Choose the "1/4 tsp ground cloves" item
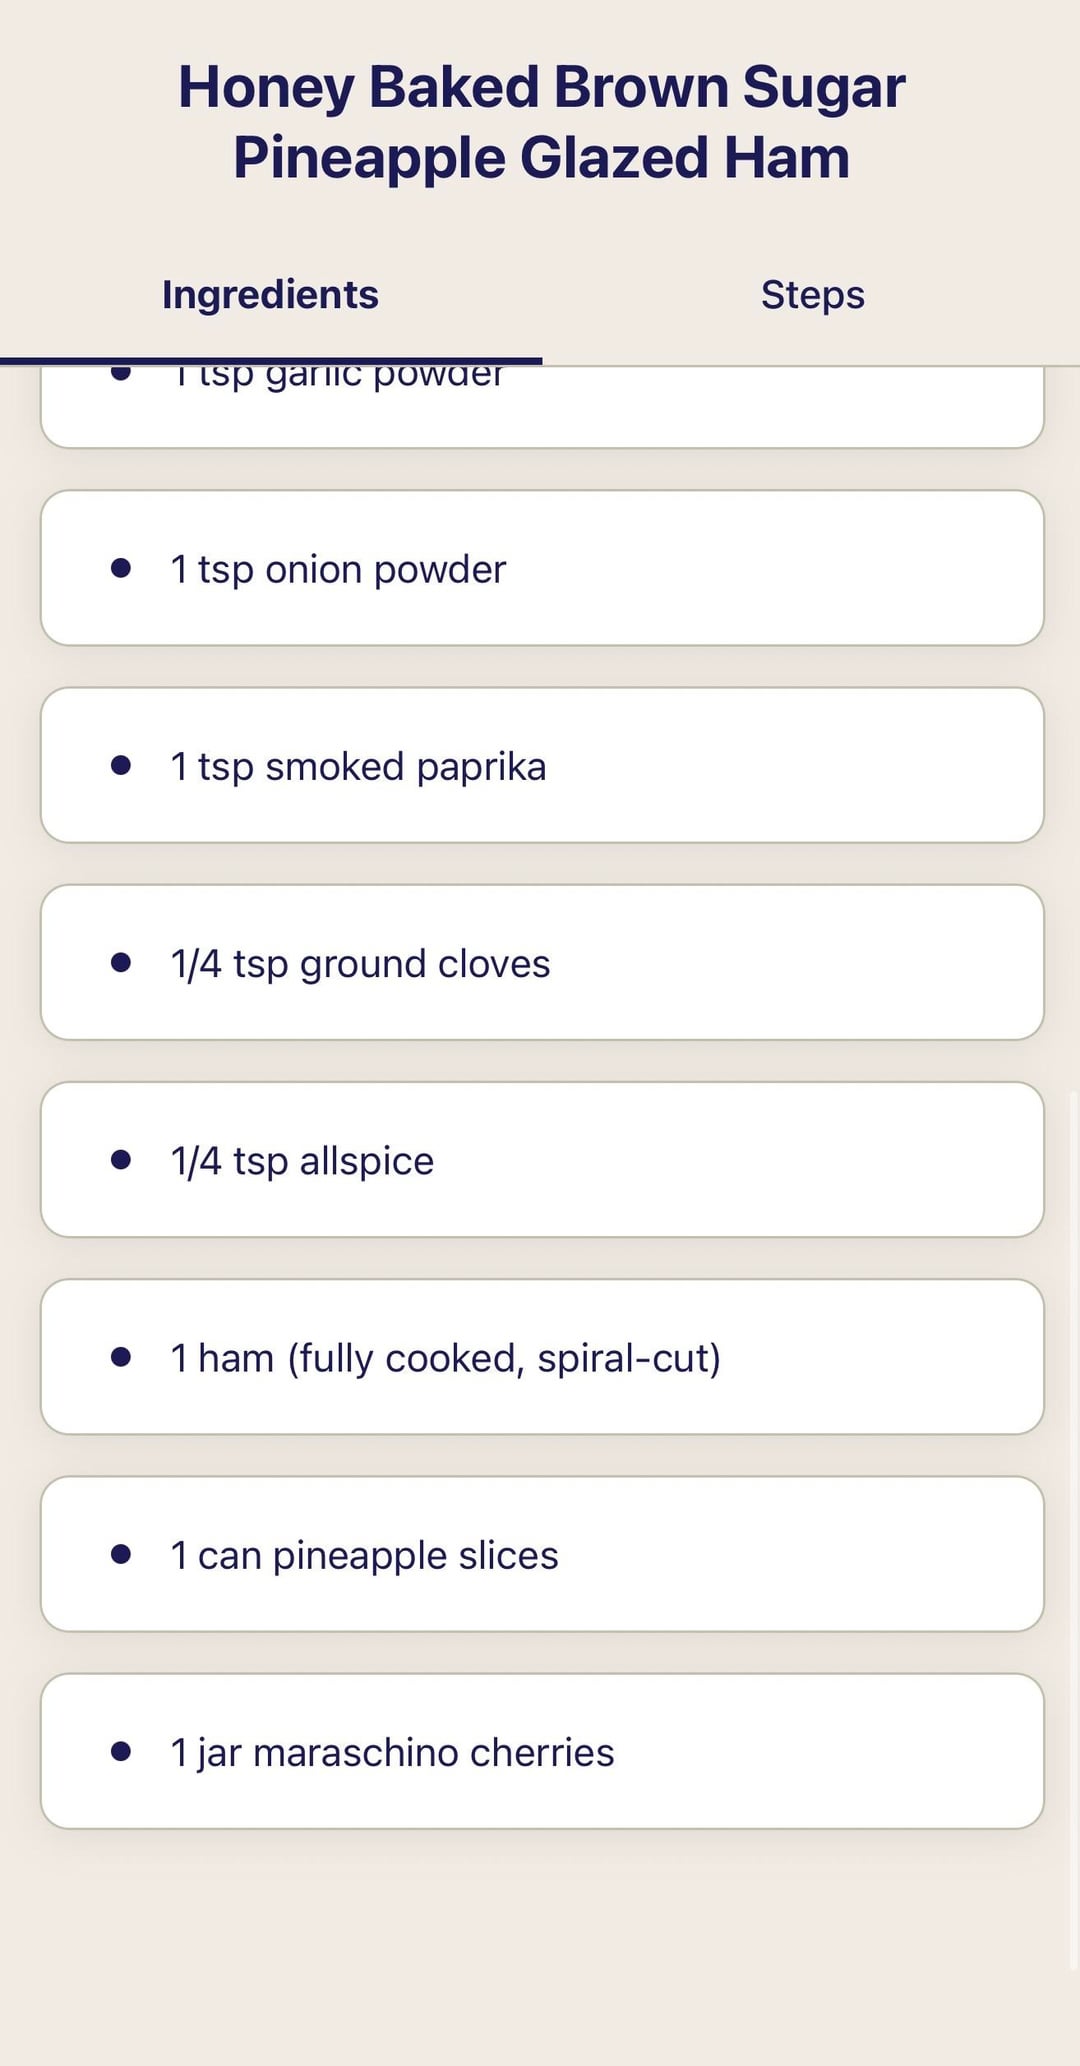The height and width of the screenshot is (2066, 1080). pos(360,964)
